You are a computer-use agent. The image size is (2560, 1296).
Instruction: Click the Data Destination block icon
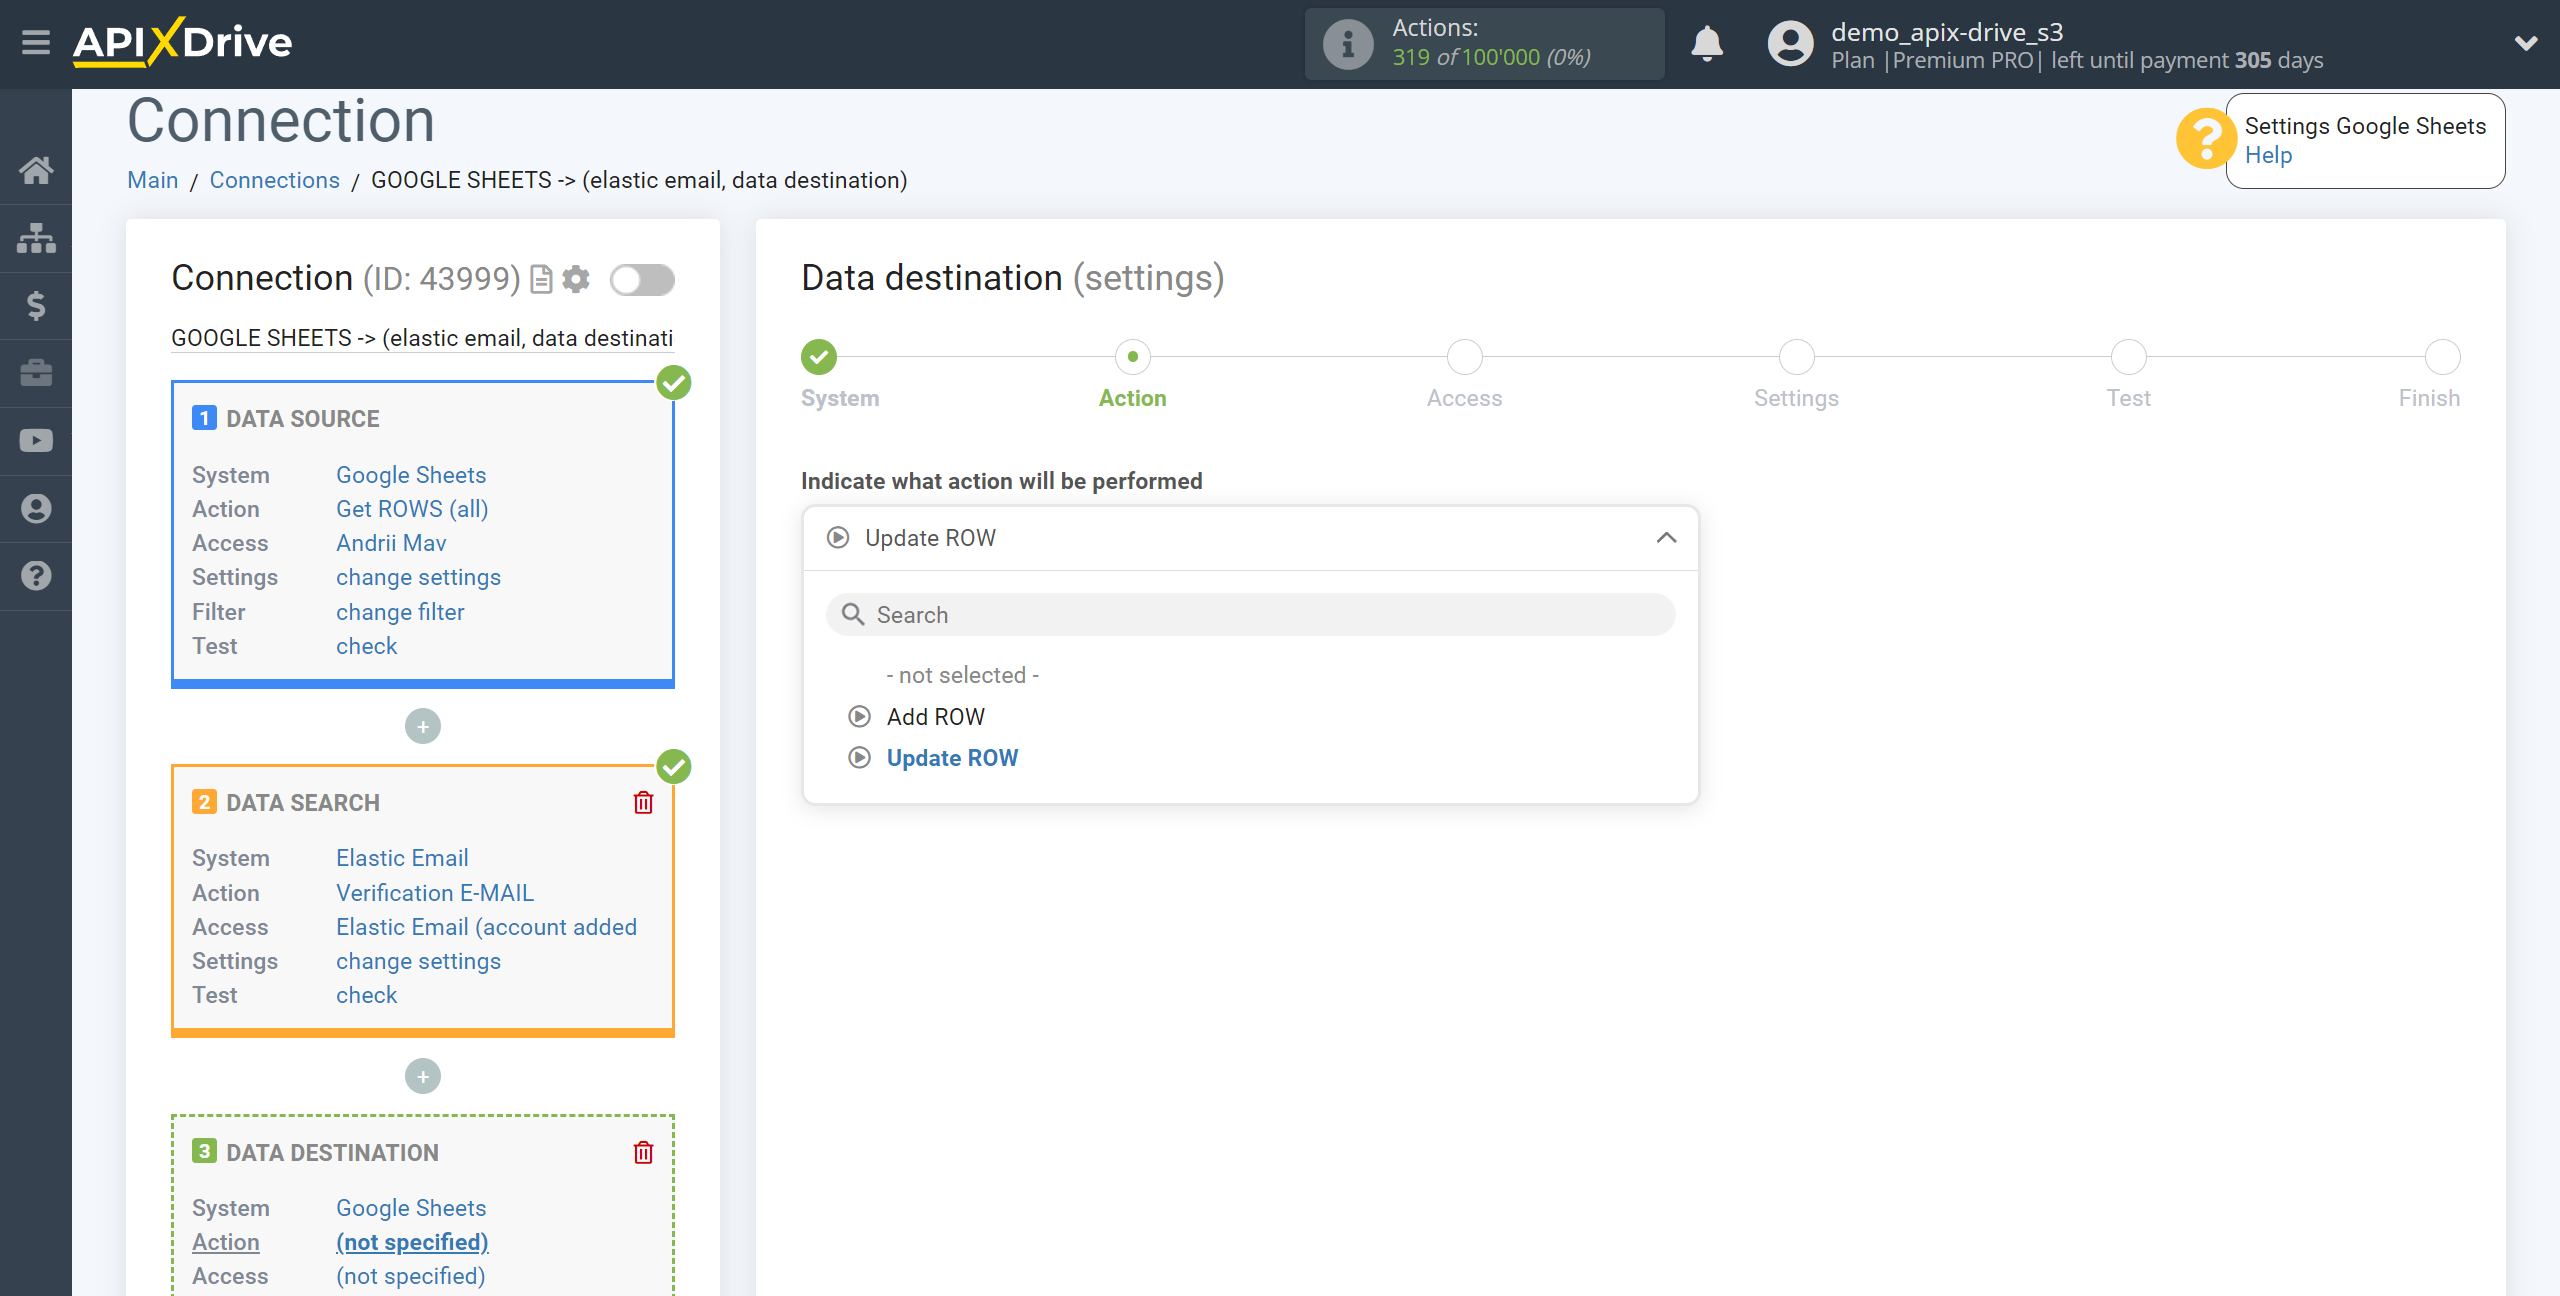(x=203, y=1152)
